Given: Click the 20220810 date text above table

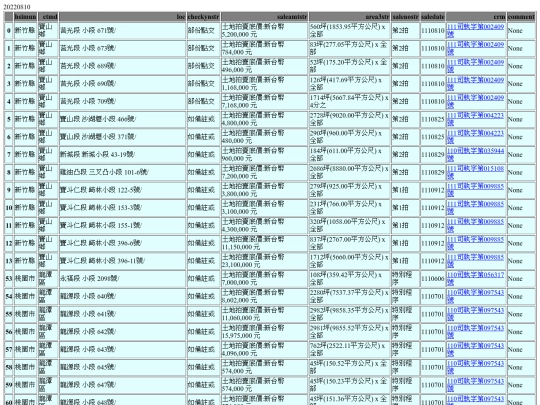Looking at the screenshot, I should 17,7.
